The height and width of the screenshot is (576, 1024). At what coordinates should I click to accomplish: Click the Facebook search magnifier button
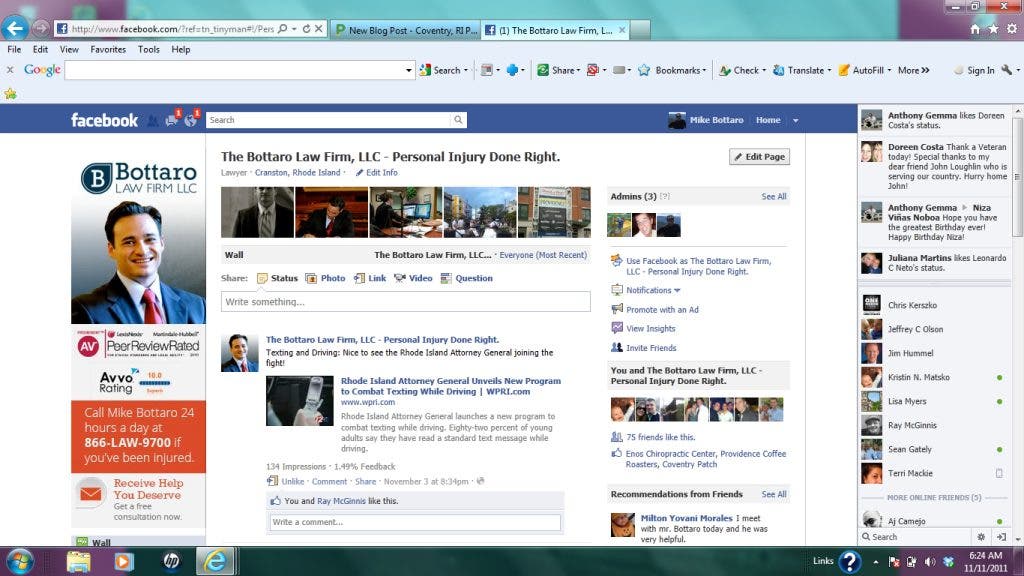pos(458,120)
